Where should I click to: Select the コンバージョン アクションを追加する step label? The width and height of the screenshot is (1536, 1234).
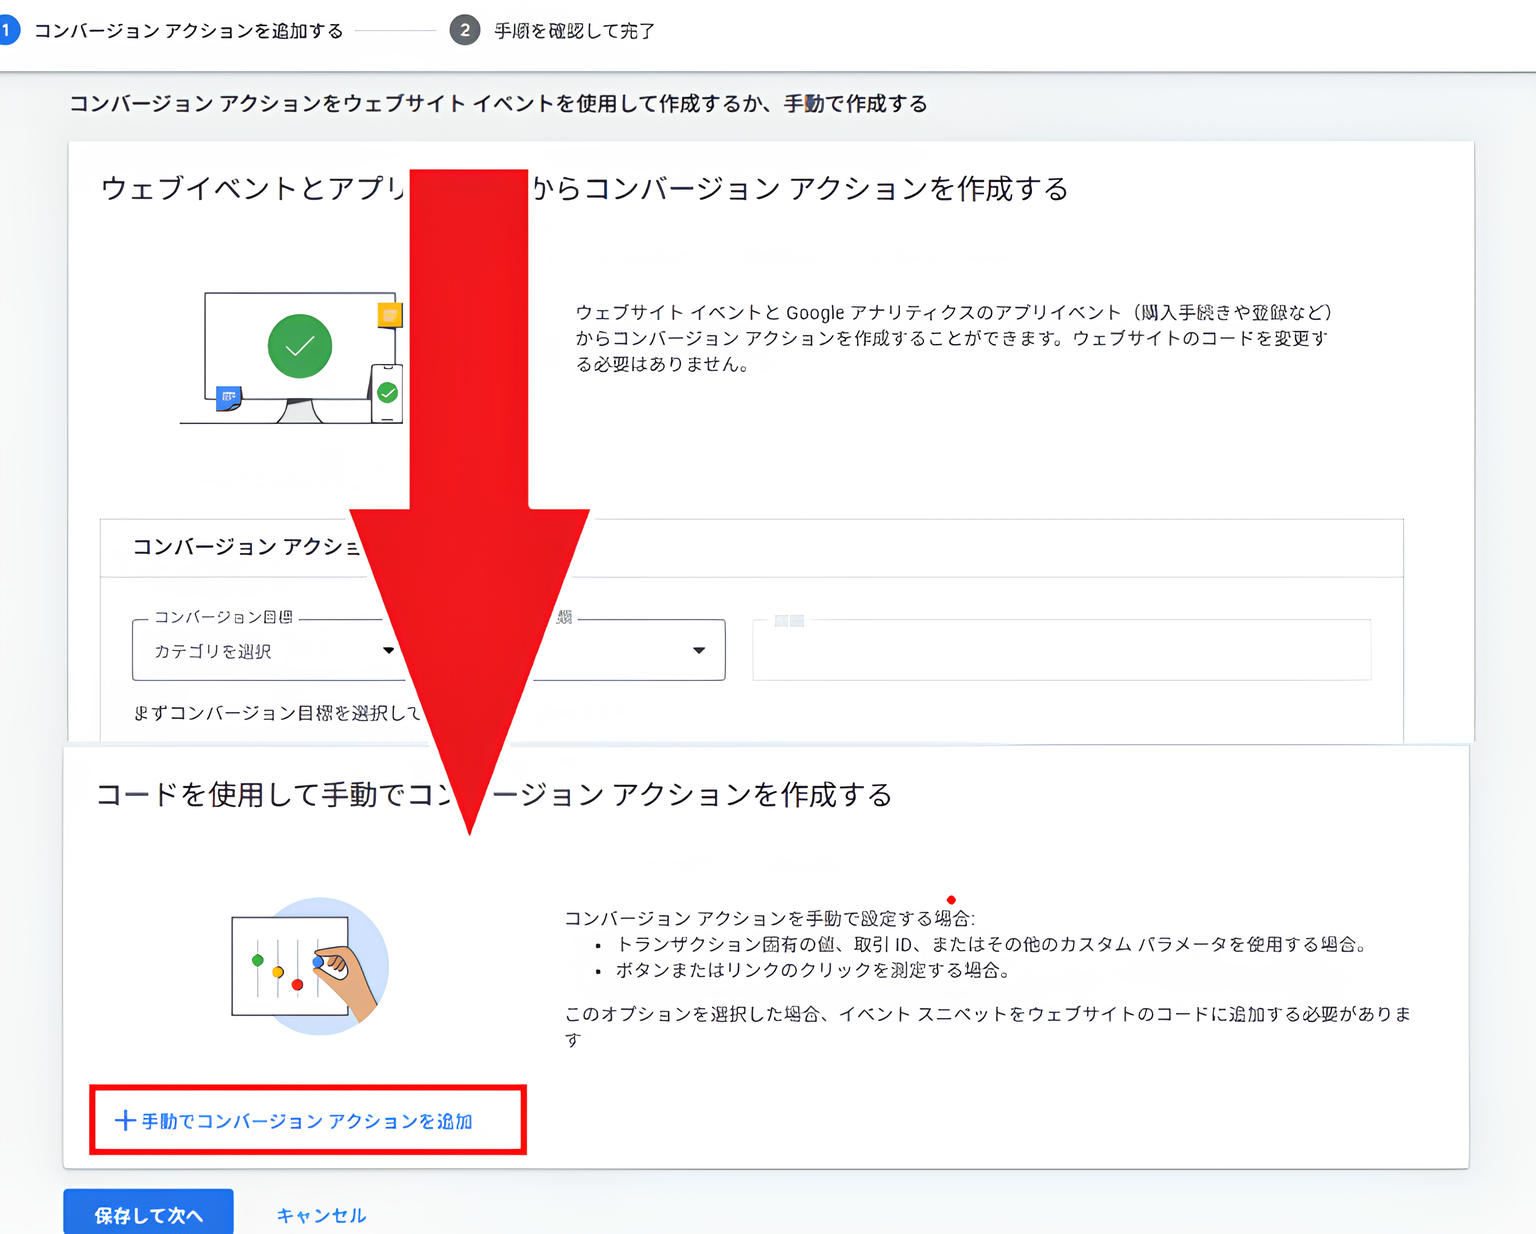(186, 30)
